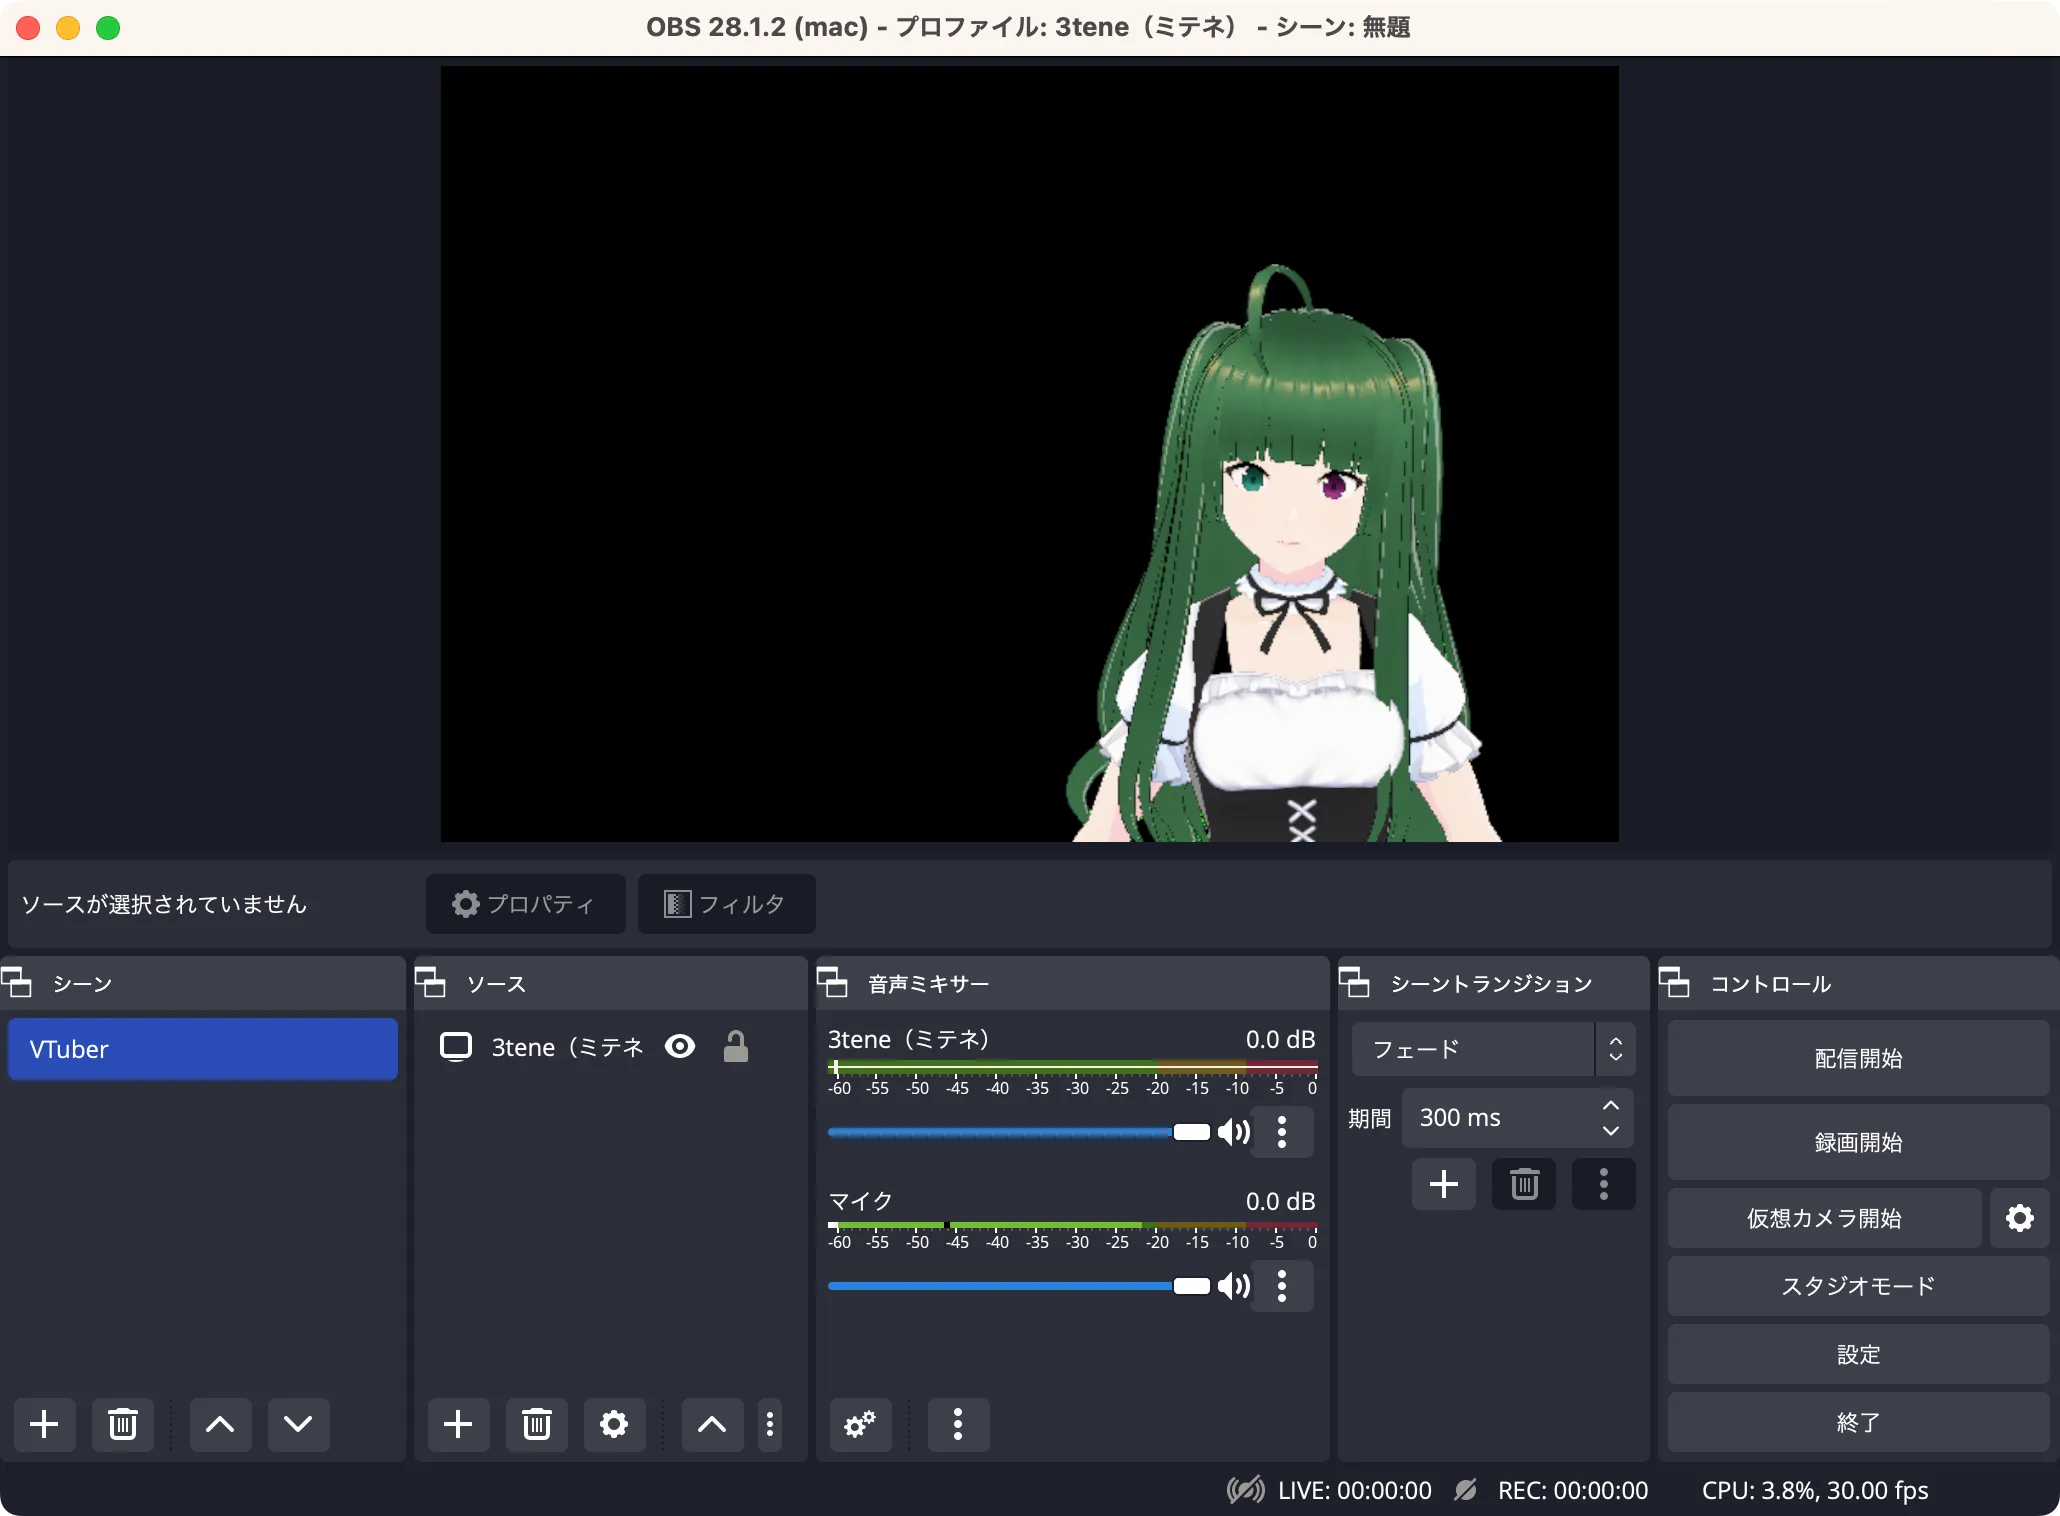Screen dimensions: 2060x1516
Task: Increase transition duration with up arrow
Action: coord(1611,1105)
